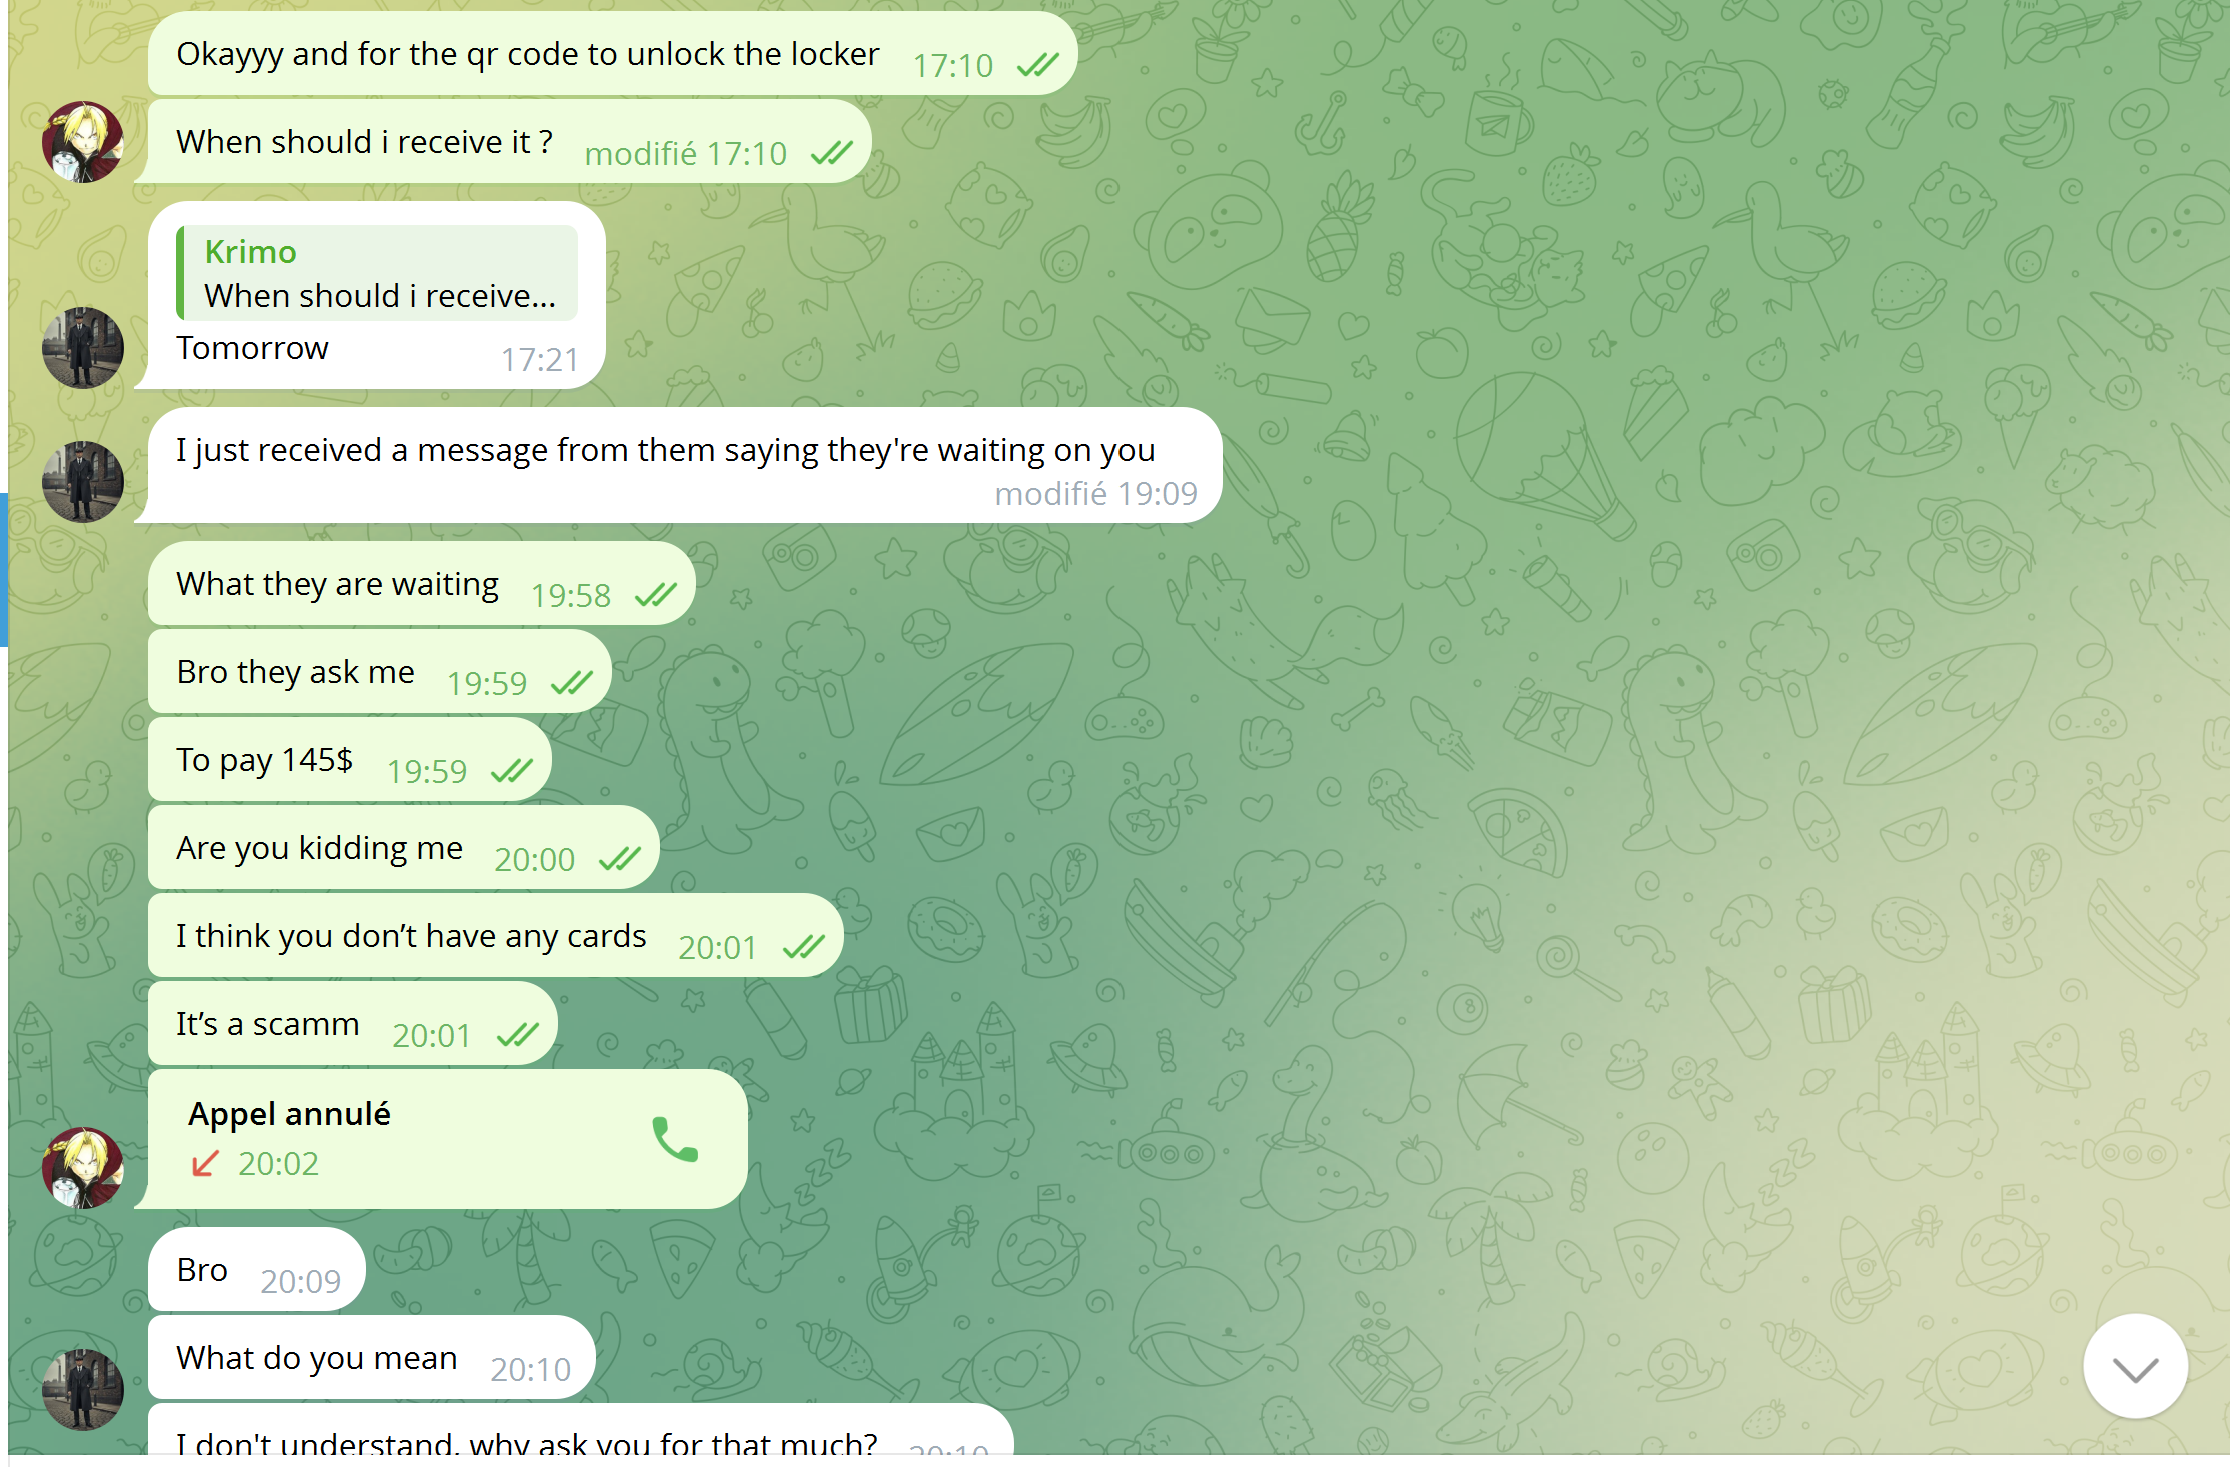Click the avatar beside 'What do you mean'
The width and height of the screenshot is (2230, 1467).
(82, 1389)
